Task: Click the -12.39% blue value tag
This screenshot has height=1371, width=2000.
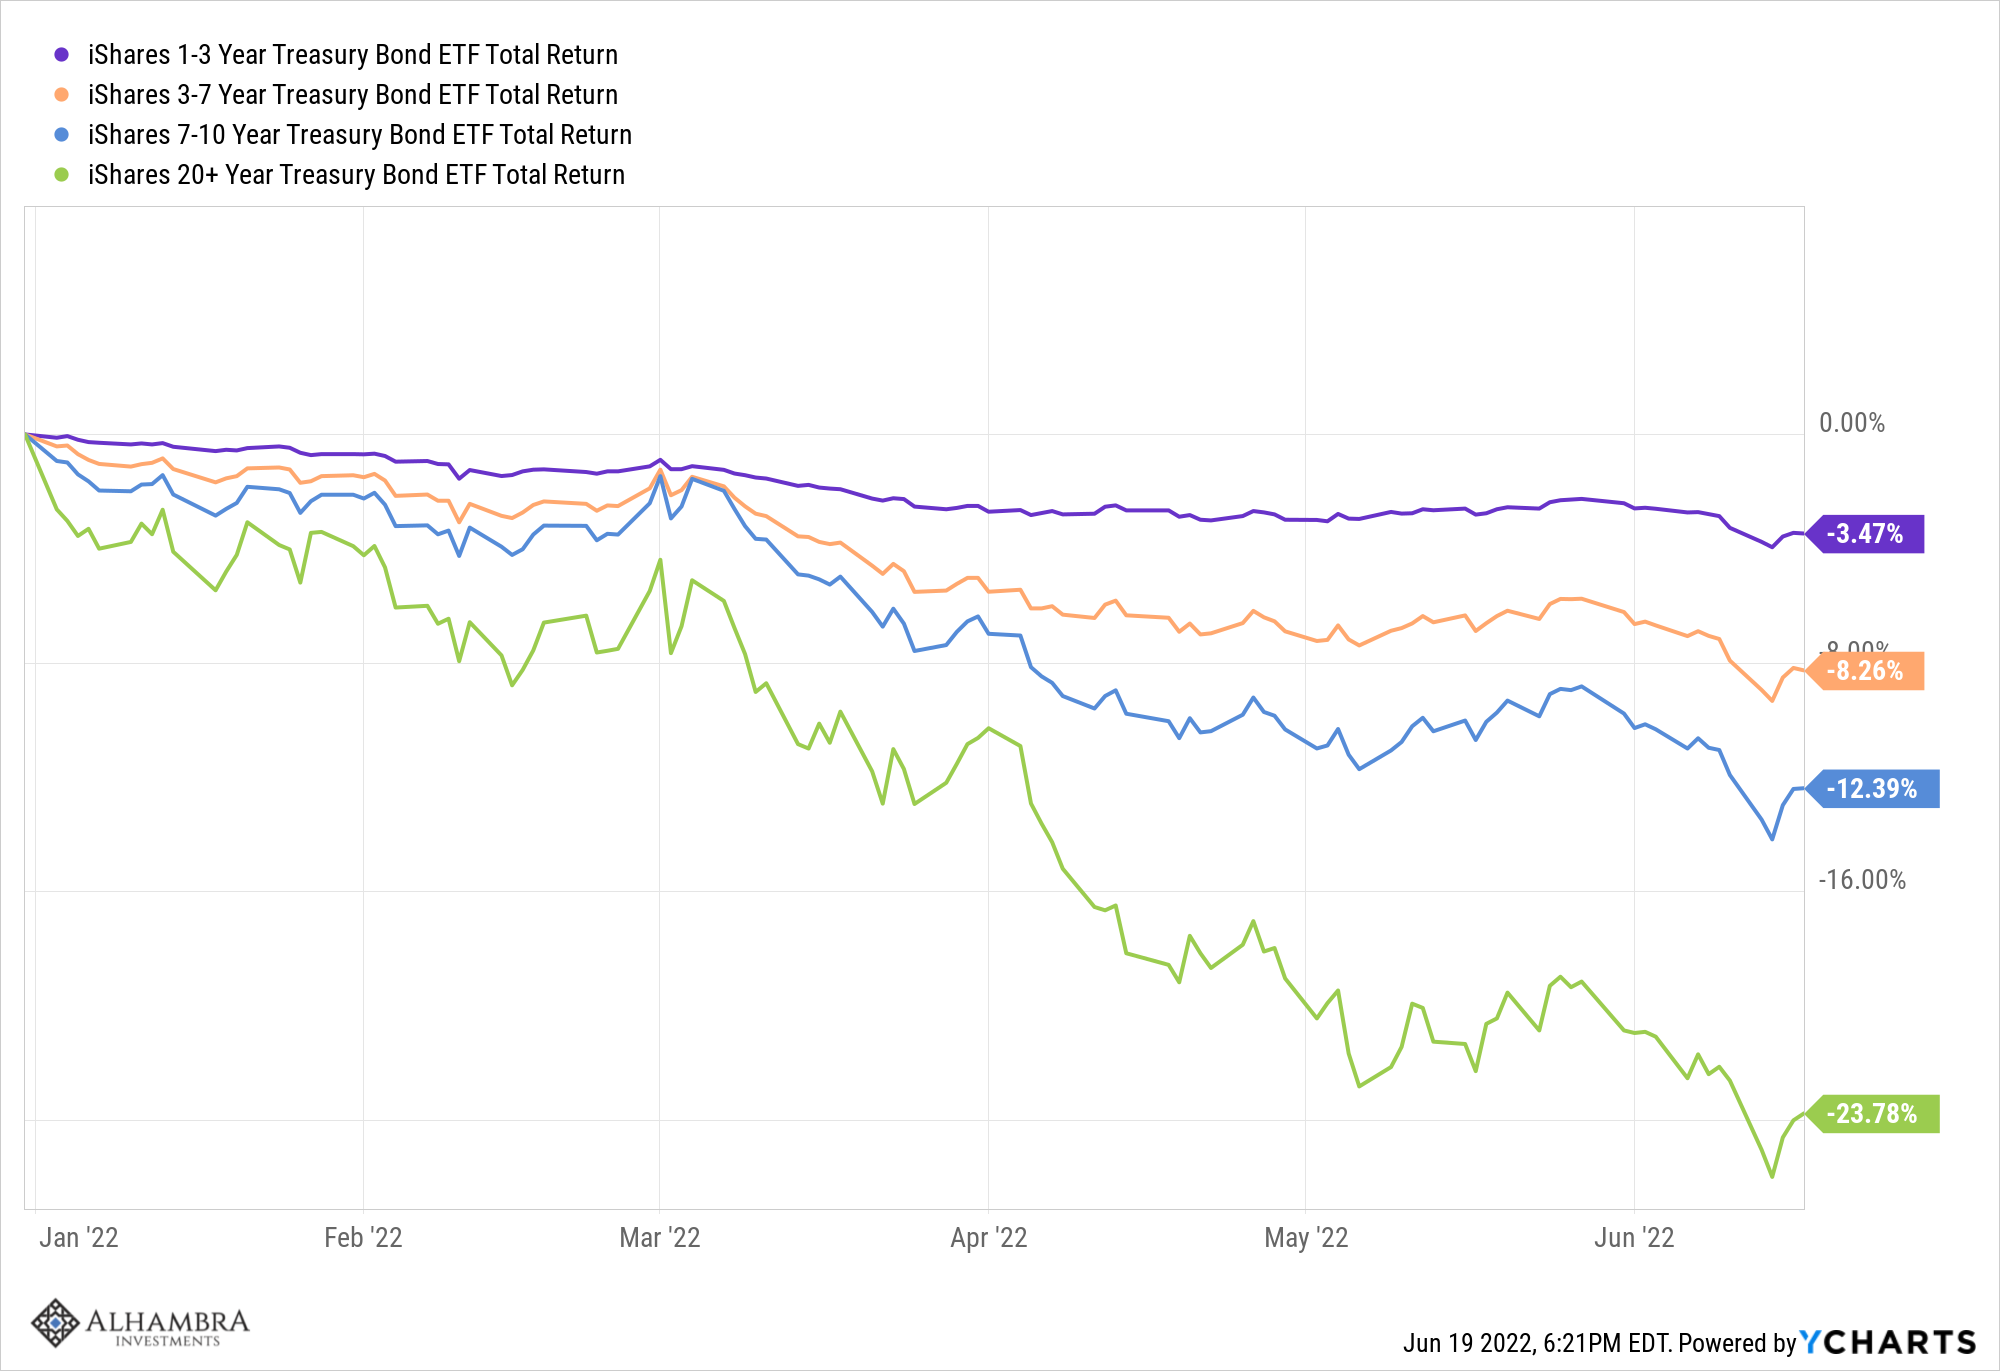Action: tap(1872, 789)
